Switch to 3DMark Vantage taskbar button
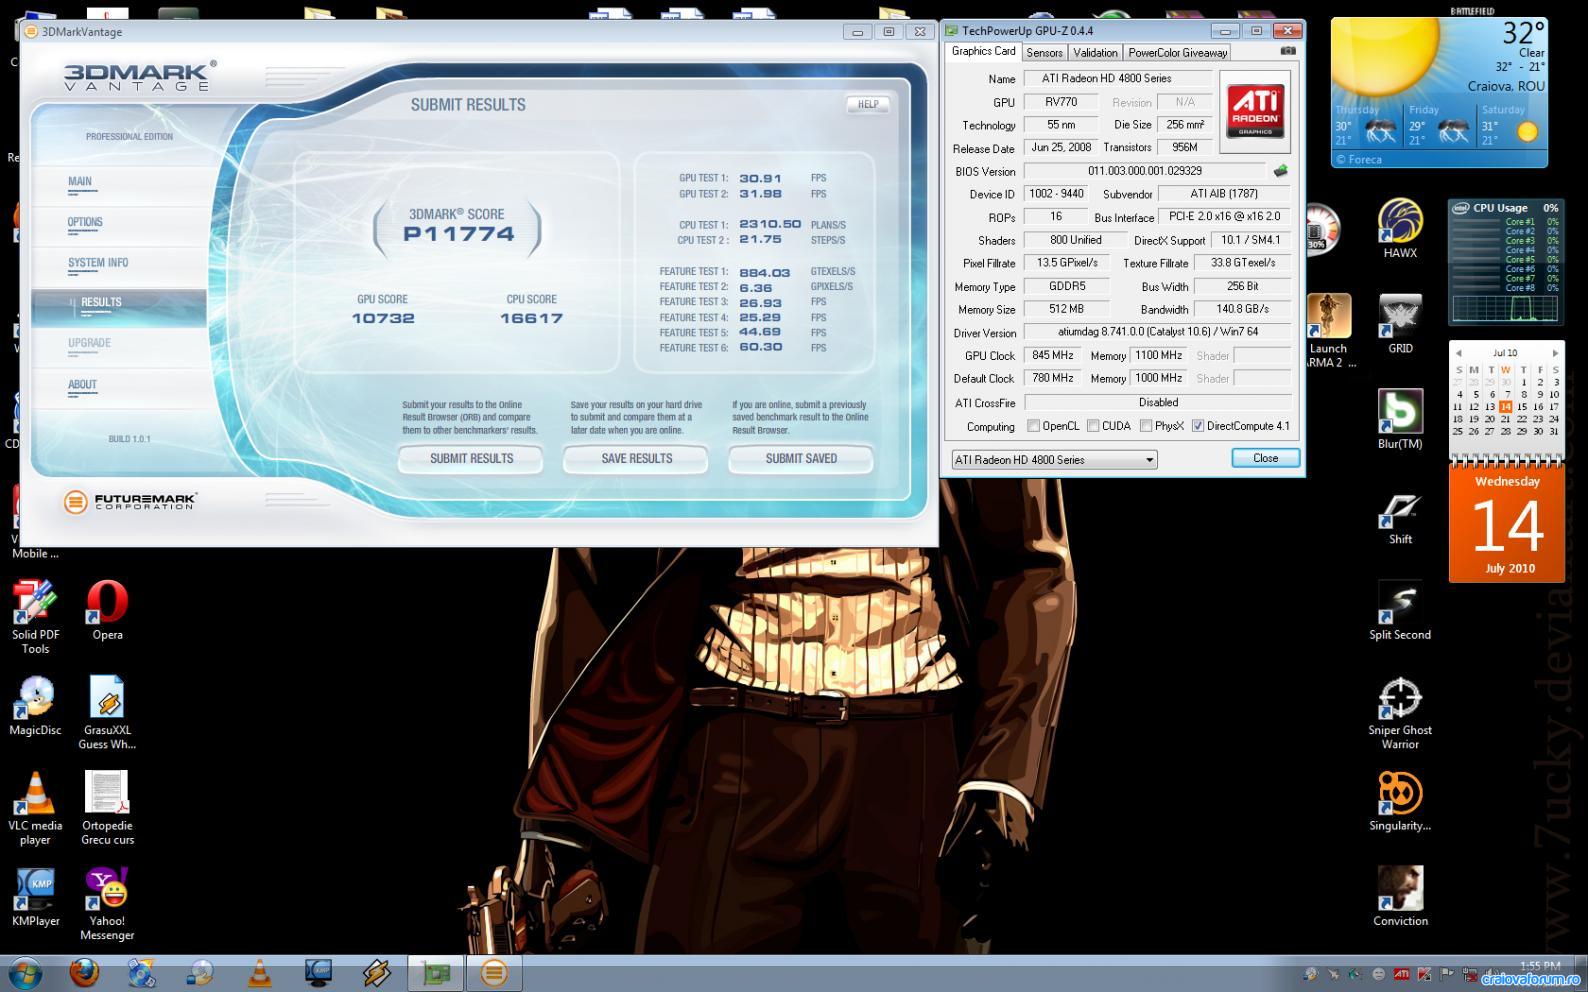The width and height of the screenshot is (1588, 992). 493,972
